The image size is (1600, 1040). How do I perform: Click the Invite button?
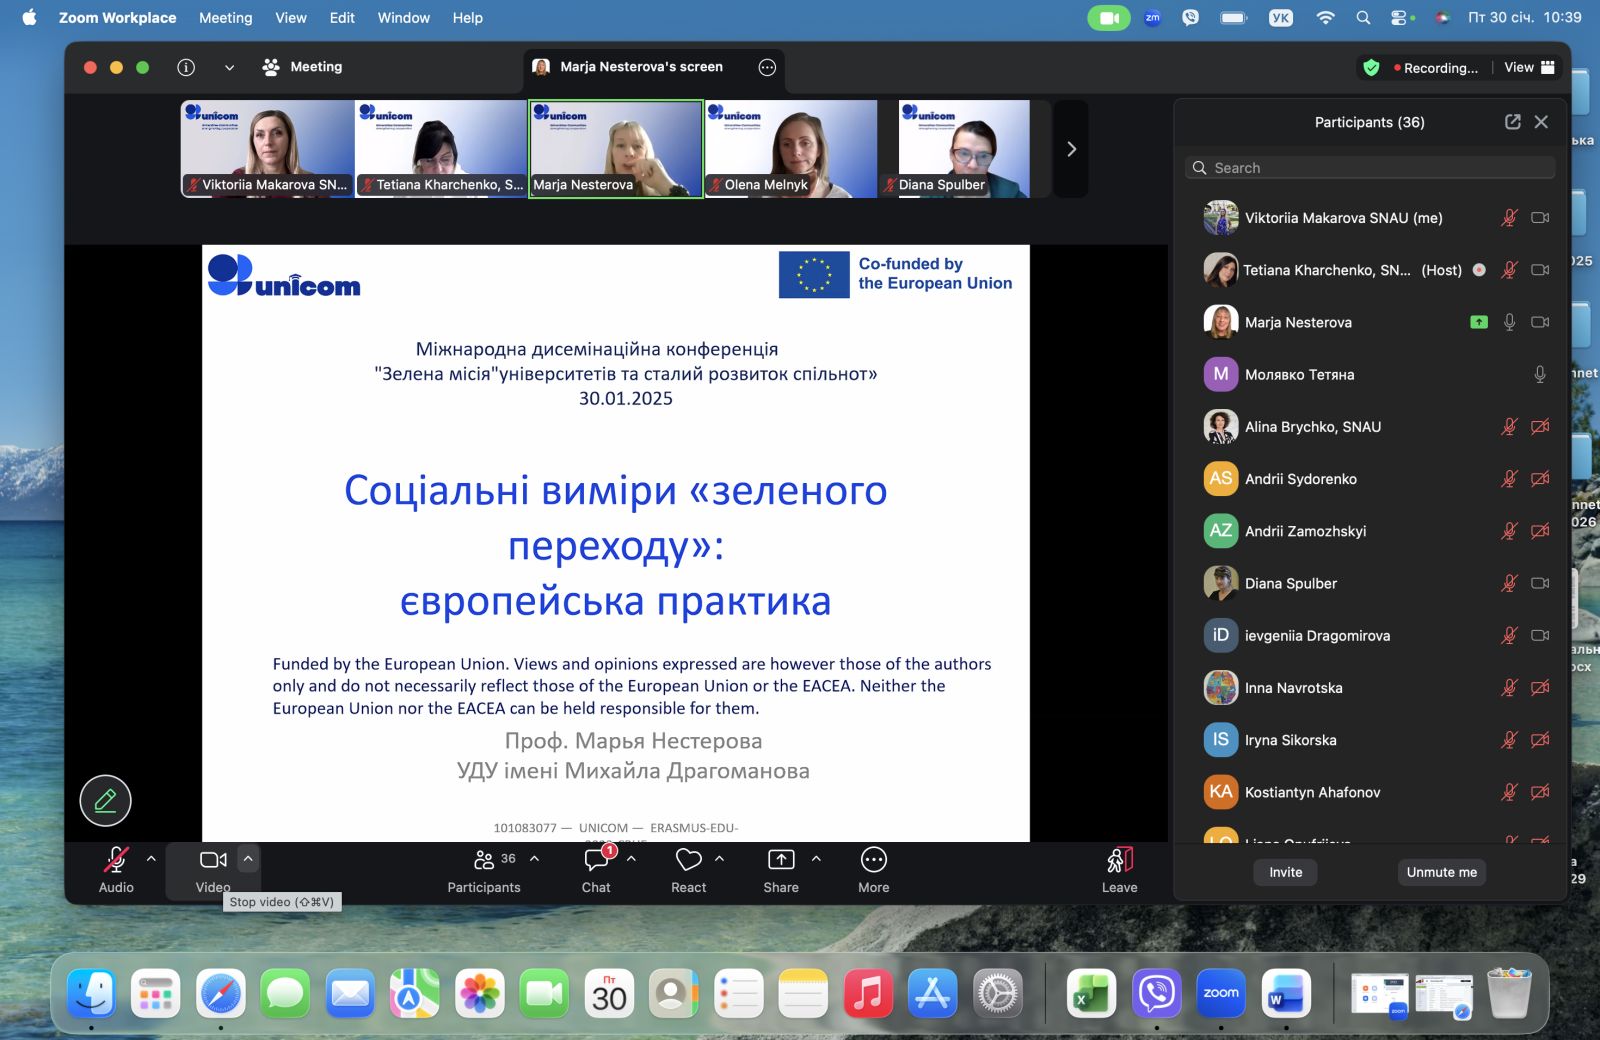pyautogui.click(x=1285, y=872)
